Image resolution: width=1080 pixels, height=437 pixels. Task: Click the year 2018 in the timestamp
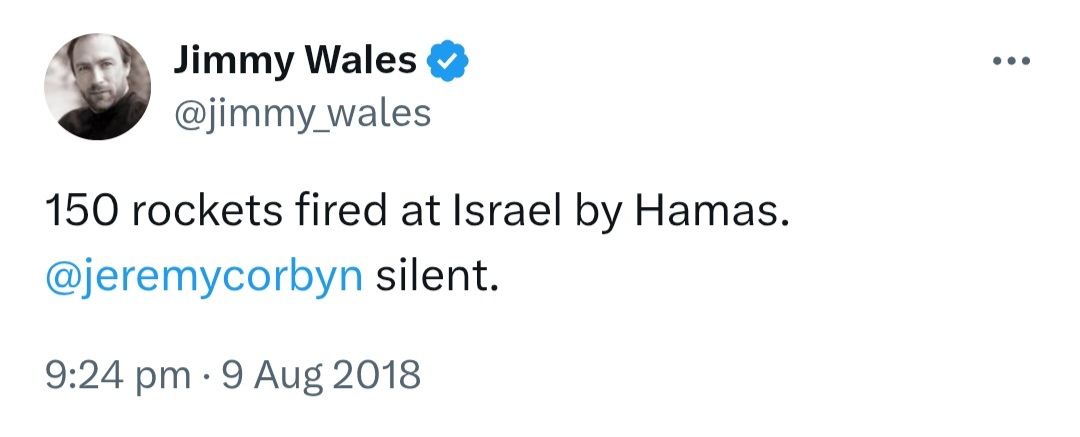pyautogui.click(x=376, y=374)
